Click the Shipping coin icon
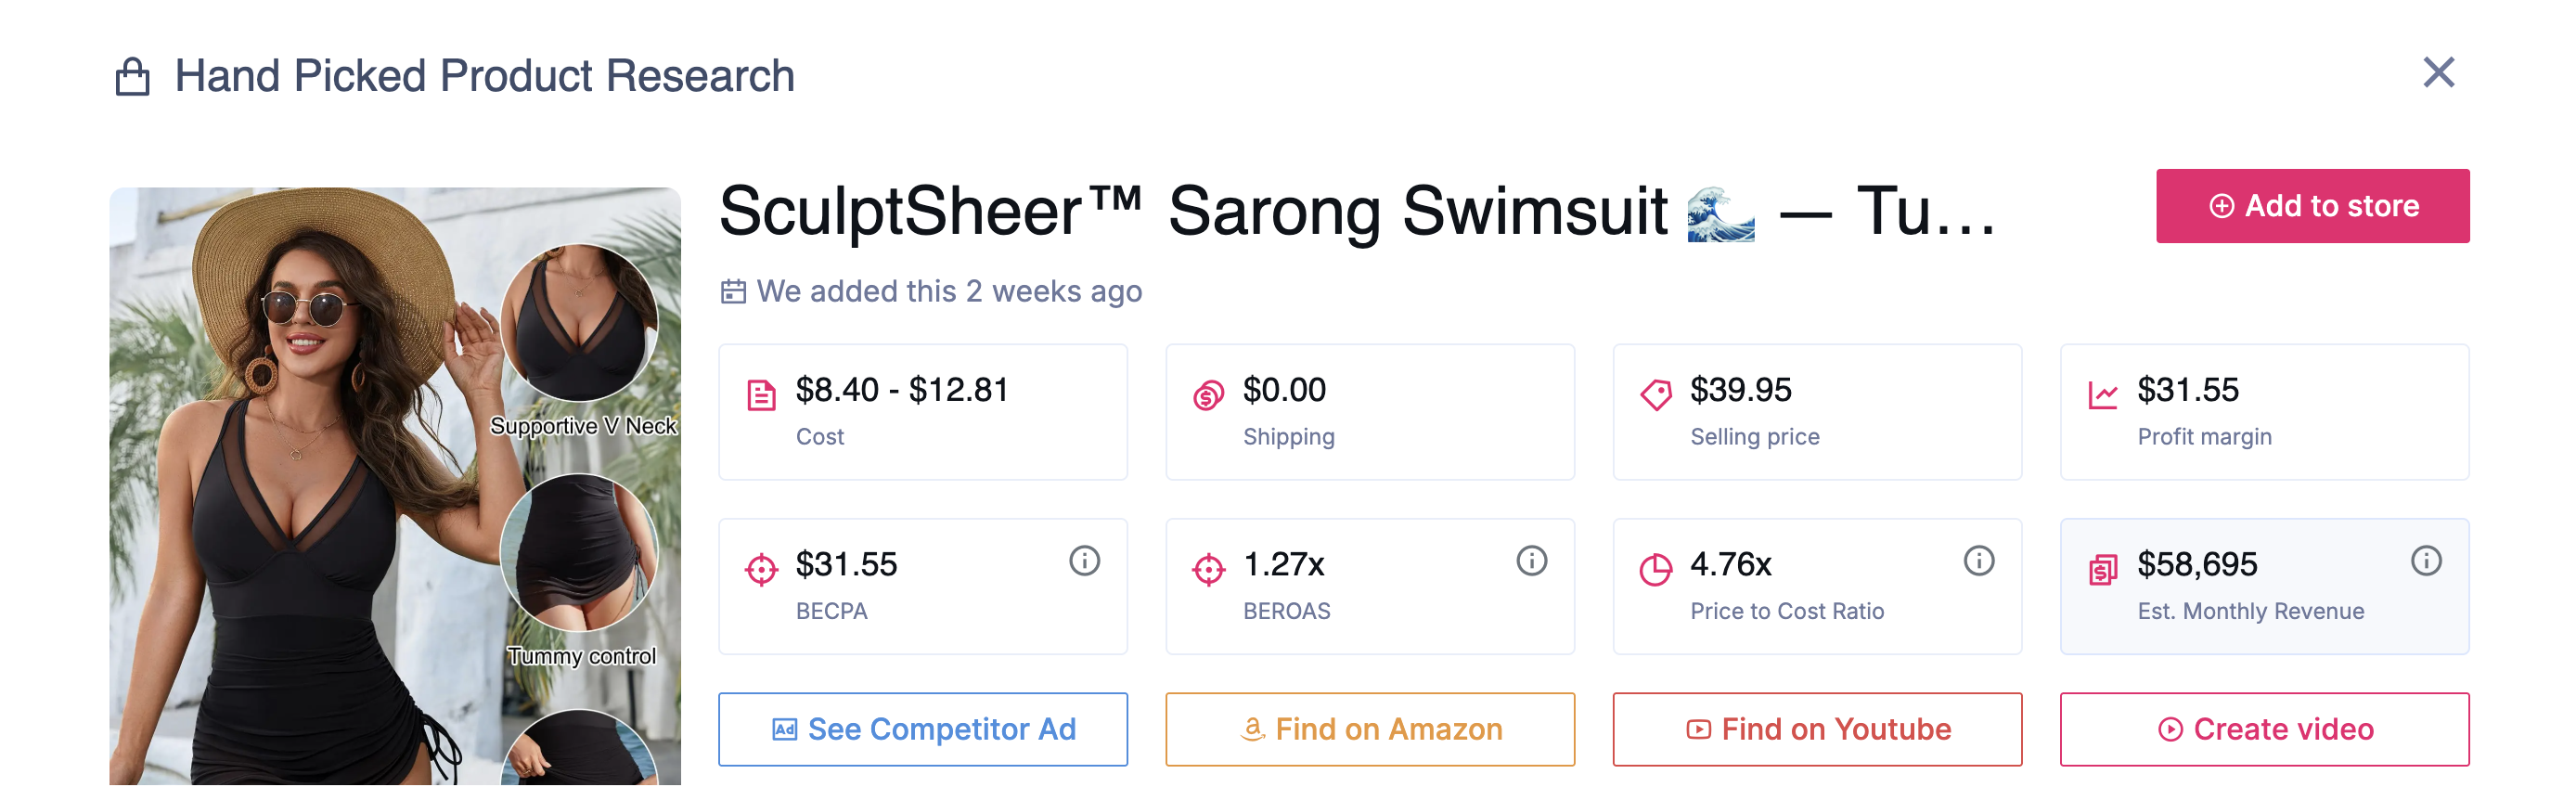The height and width of the screenshot is (800, 2576). click(1208, 396)
